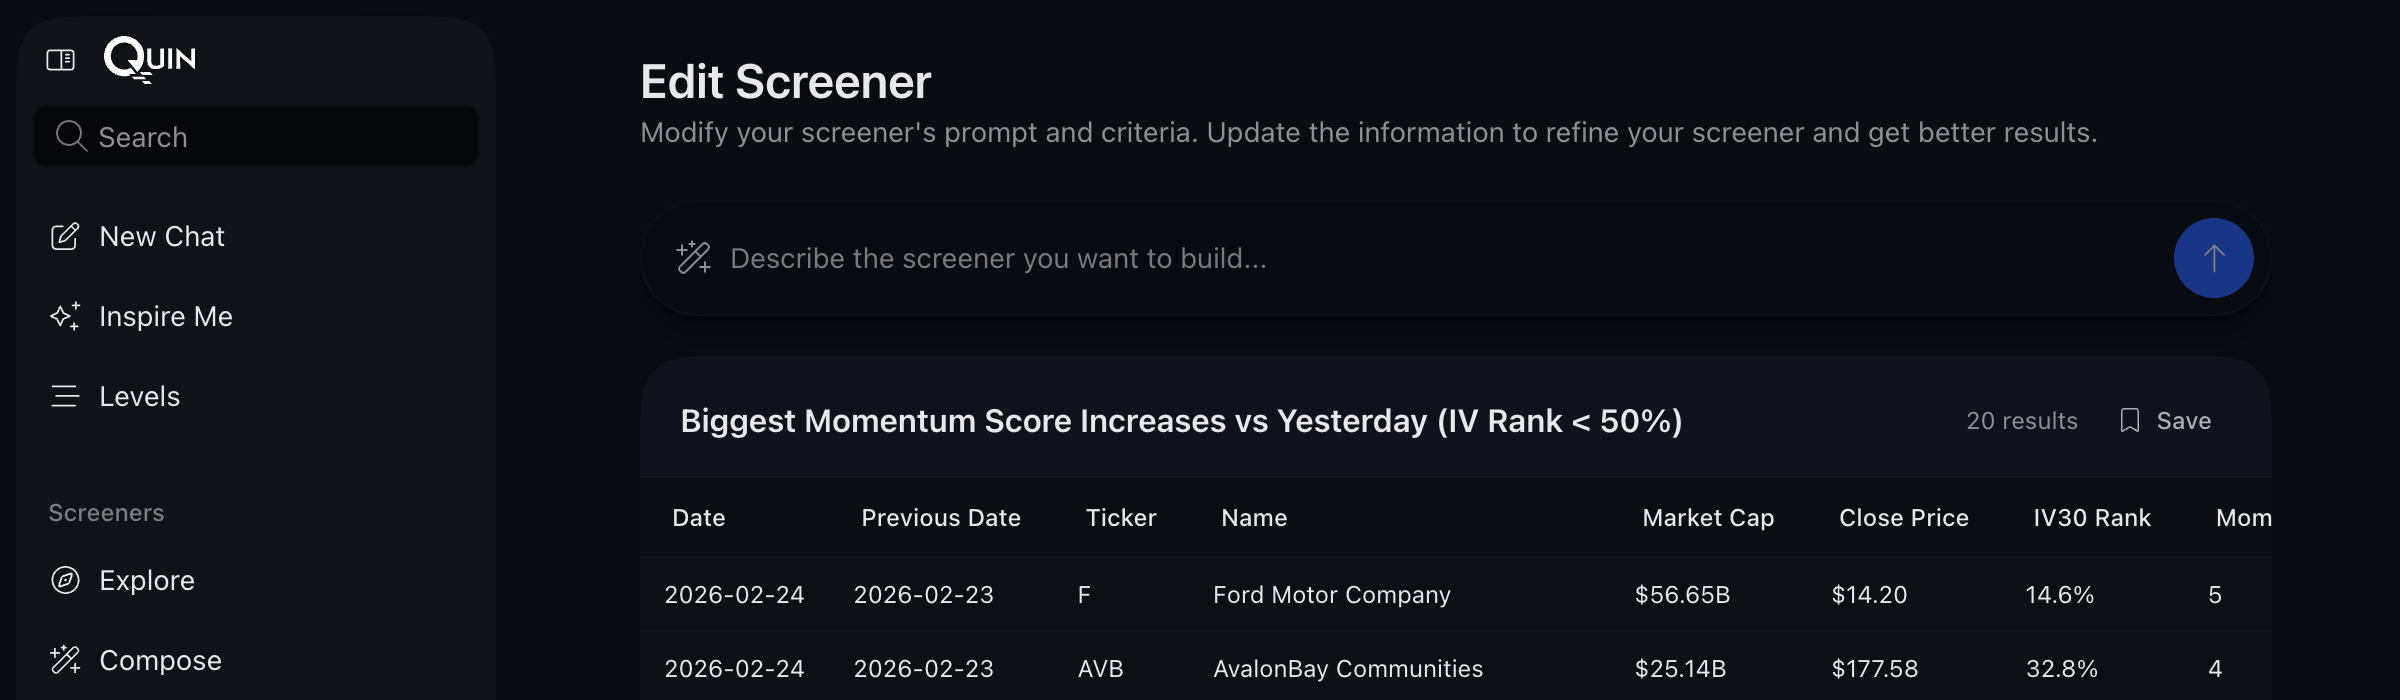Viewport: 2400px width, 700px height.
Task: Select the Levels lines icon
Action: [x=65, y=396]
